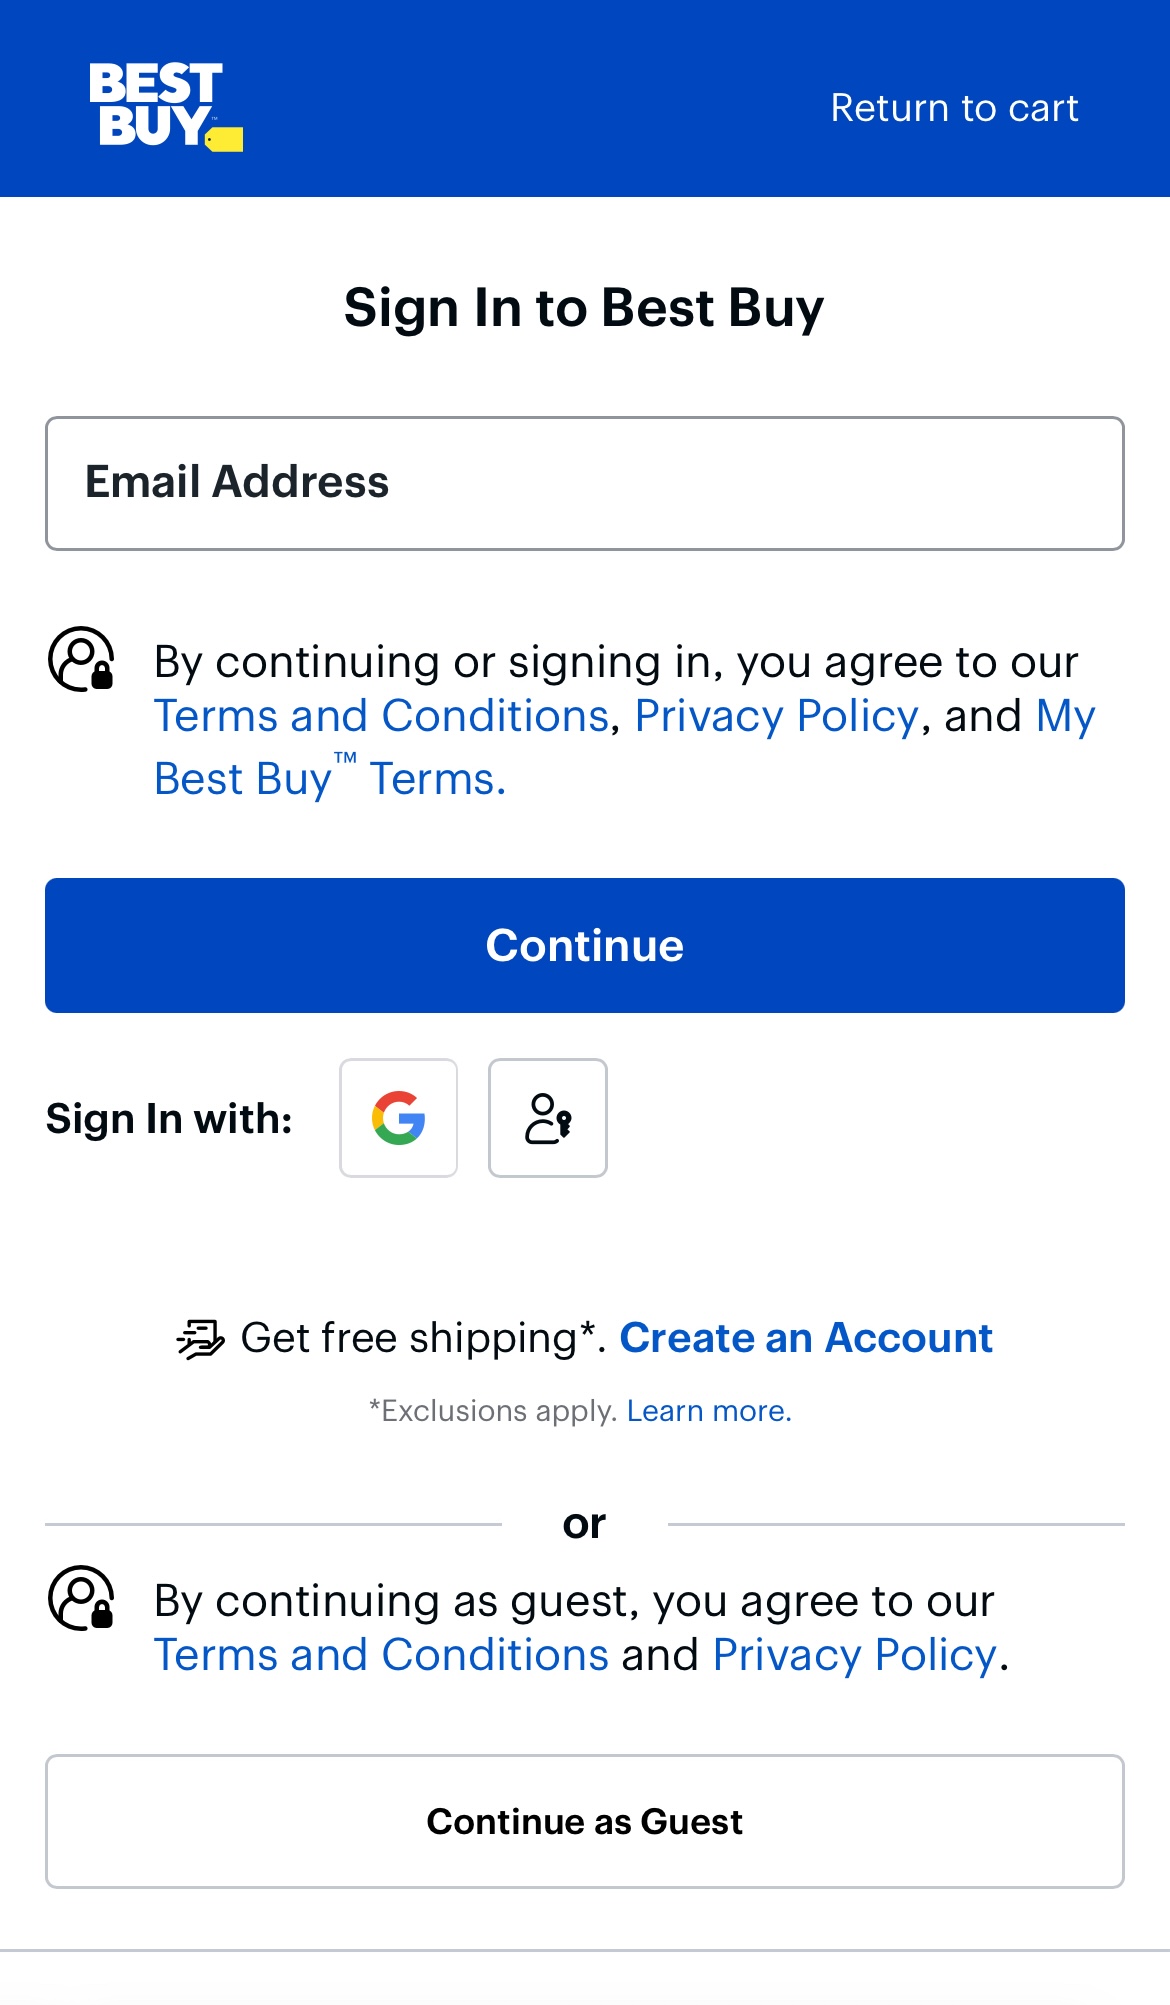Sign in with Google icon
Image resolution: width=1170 pixels, height=2005 pixels.
tap(398, 1118)
